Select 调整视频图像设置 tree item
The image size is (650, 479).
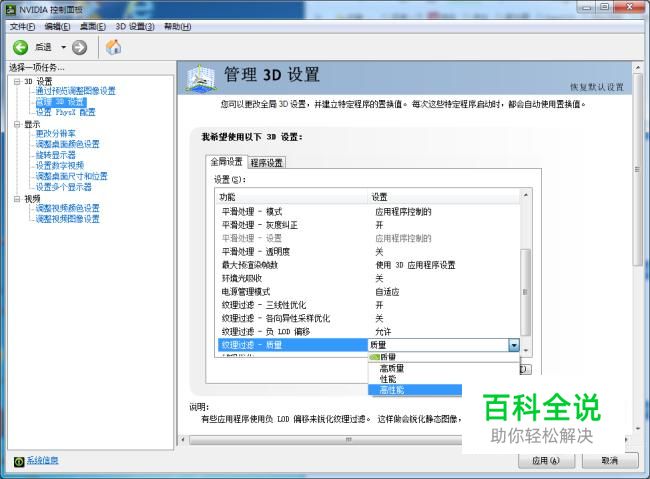(x=68, y=219)
